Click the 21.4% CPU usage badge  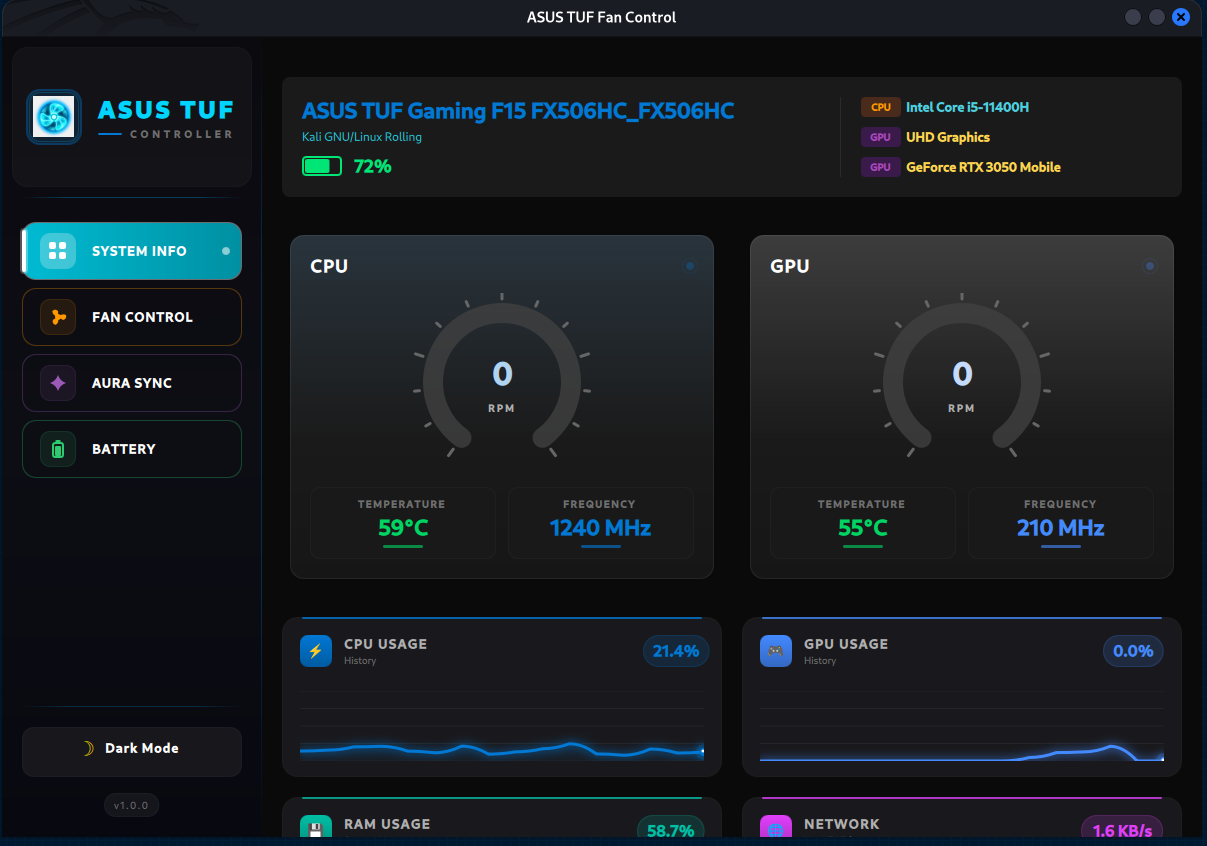(676, 651)
